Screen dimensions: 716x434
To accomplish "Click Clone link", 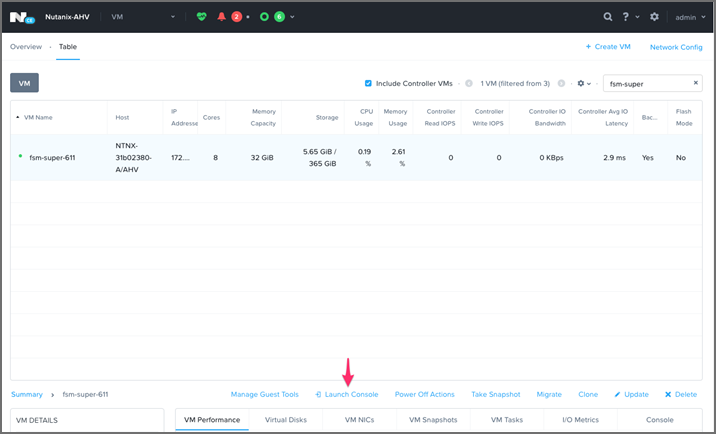I will [588, 394].
